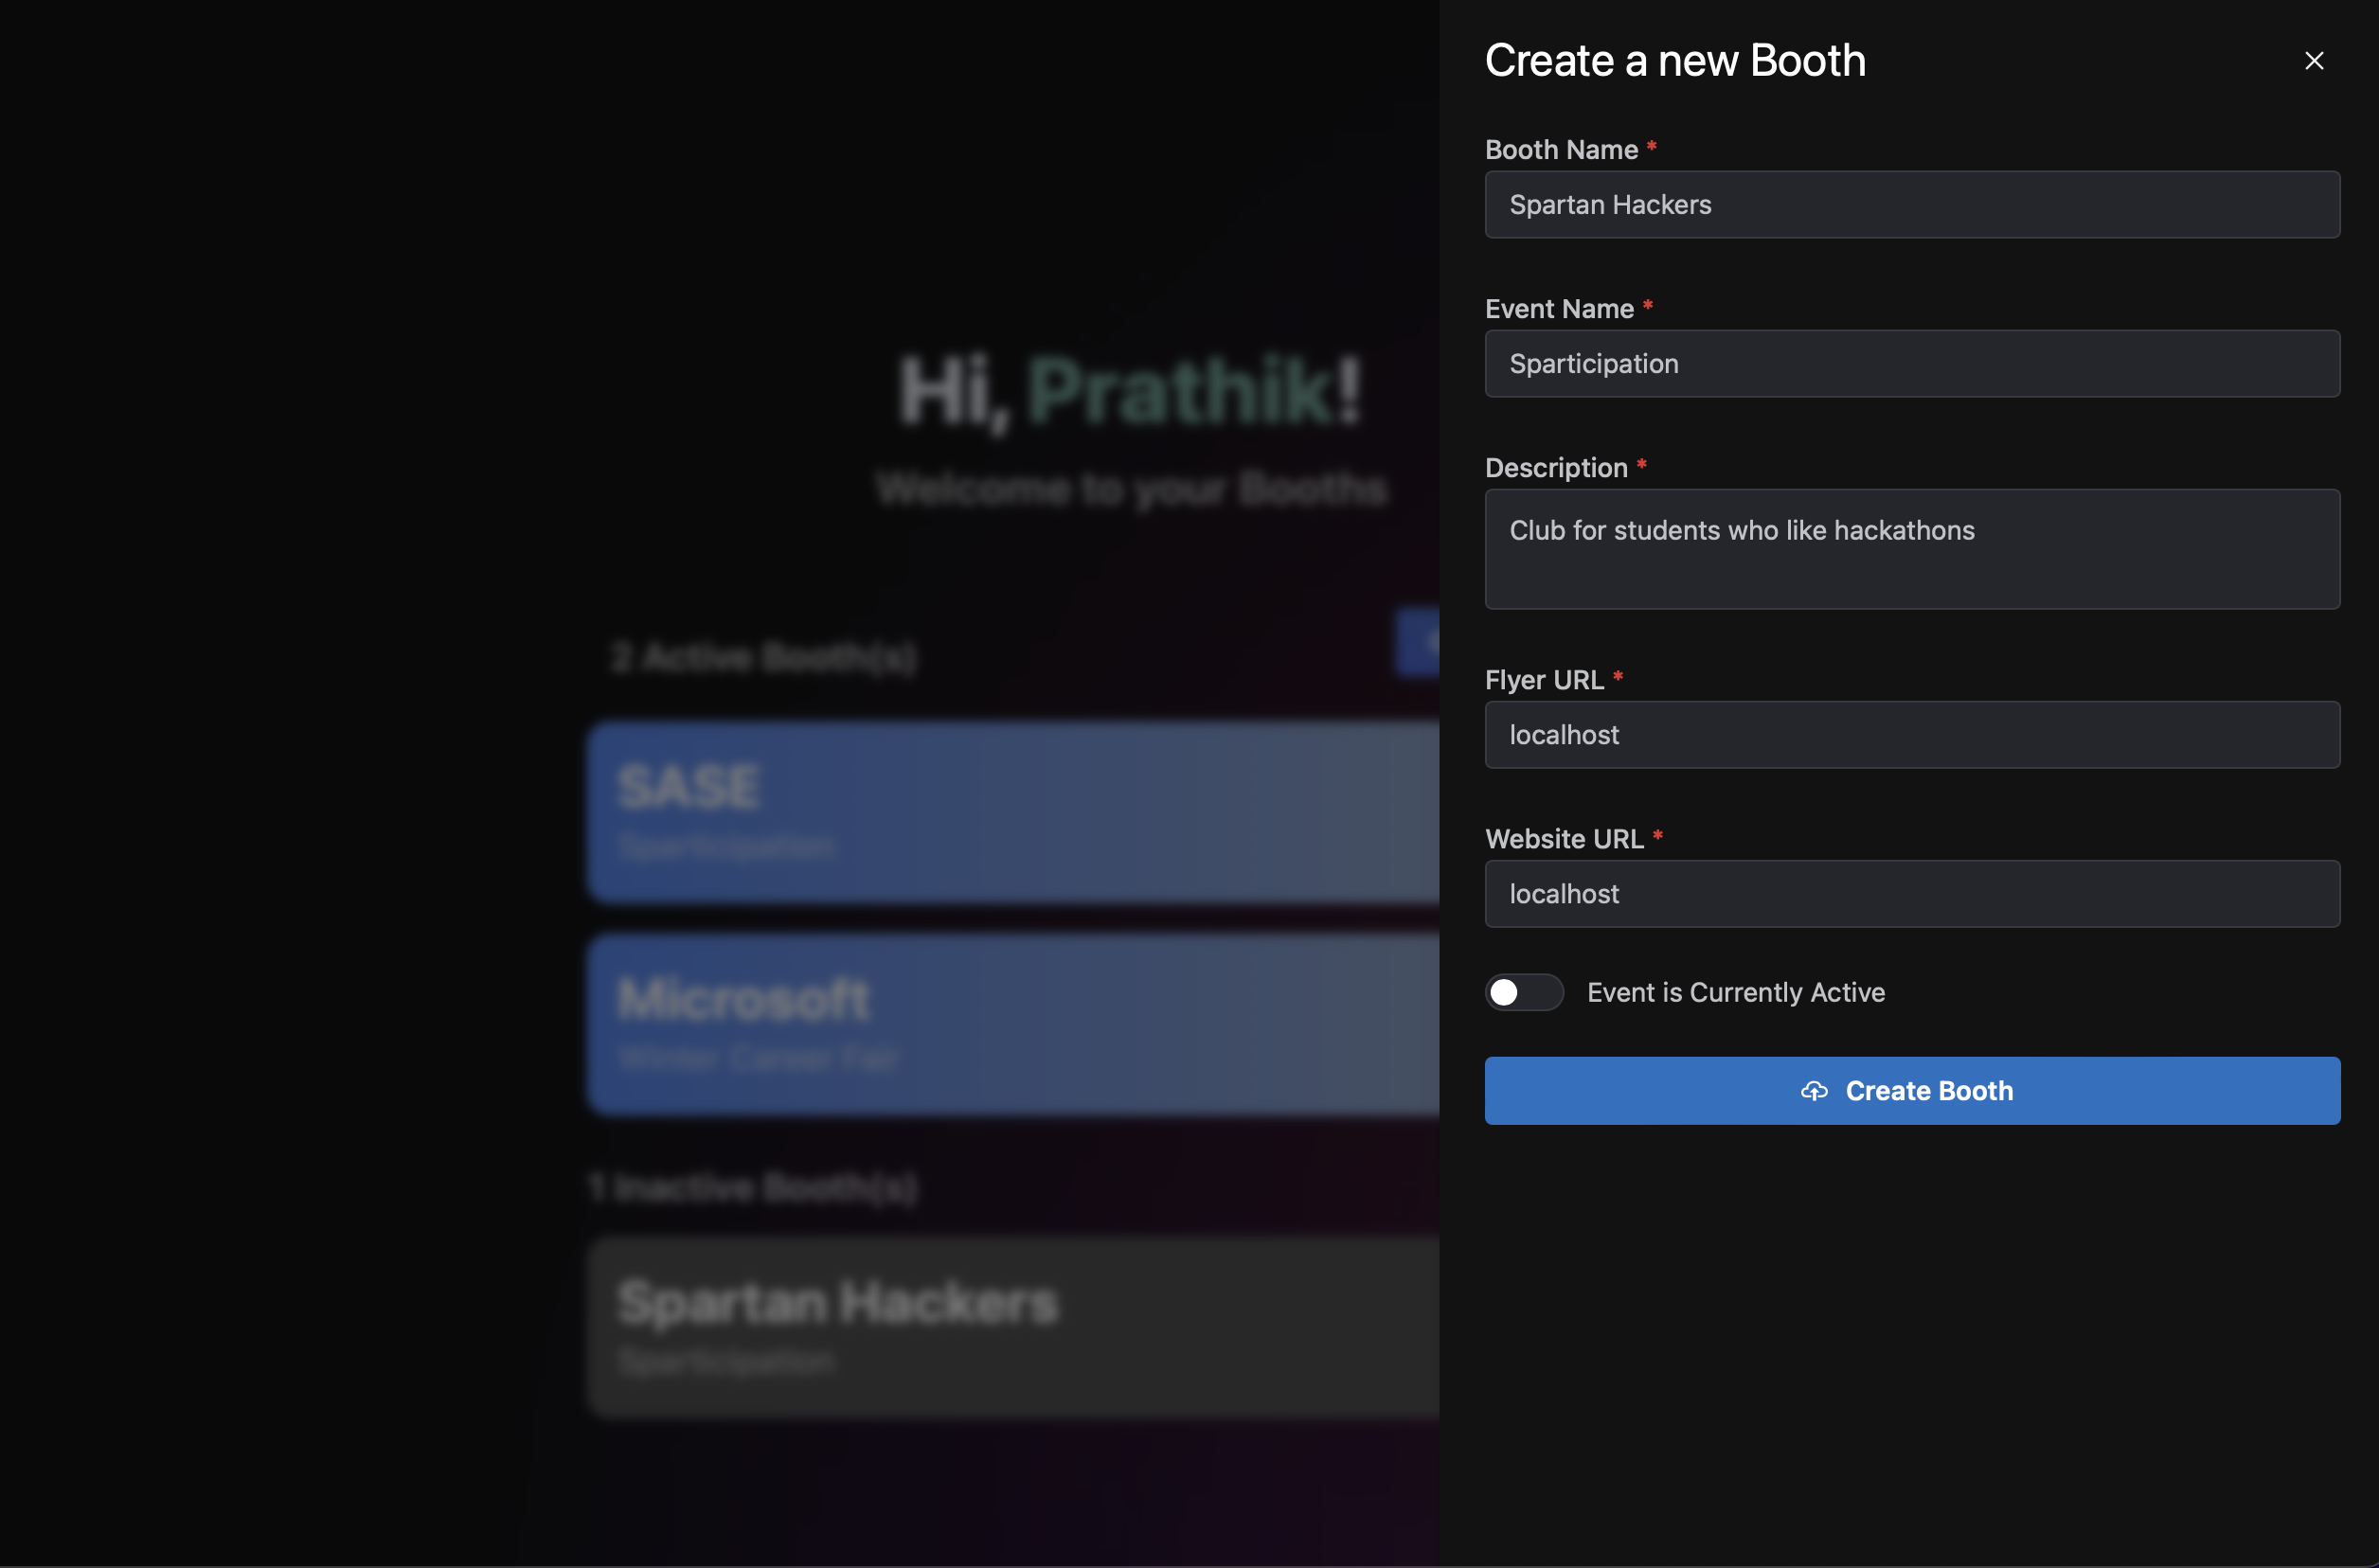Toggle the Event is Currently Active switch
This screenshot has width=2379, height=1568.
coord(1523,992)
